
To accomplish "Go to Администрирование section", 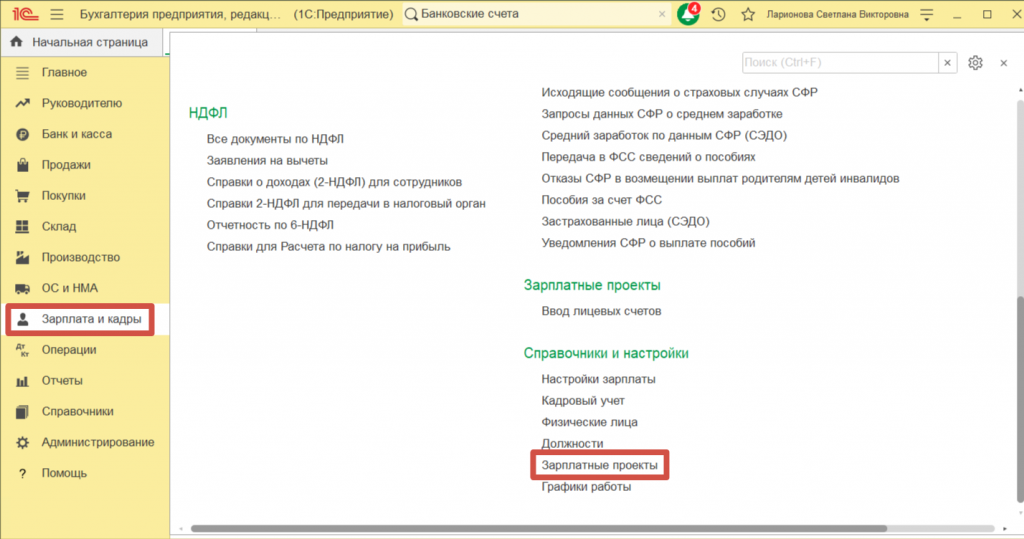I will [98, 442].
